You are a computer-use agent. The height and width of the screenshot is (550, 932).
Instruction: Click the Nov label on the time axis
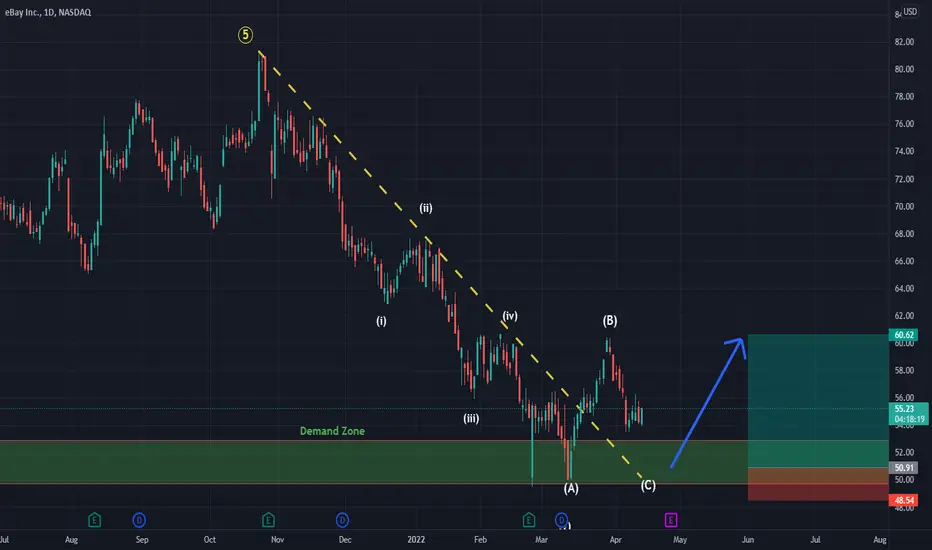pyautogui.click(x=277, y=540)
